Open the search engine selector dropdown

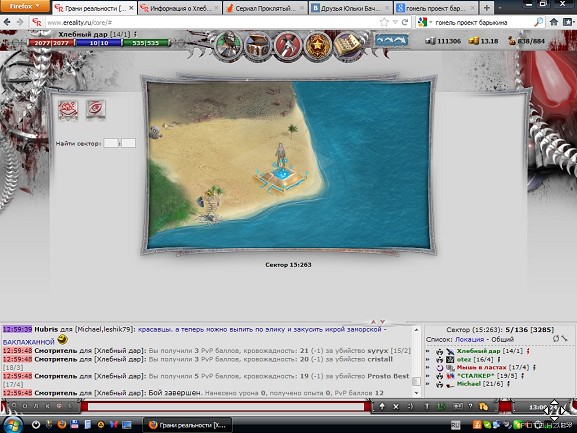coord(425,22)
